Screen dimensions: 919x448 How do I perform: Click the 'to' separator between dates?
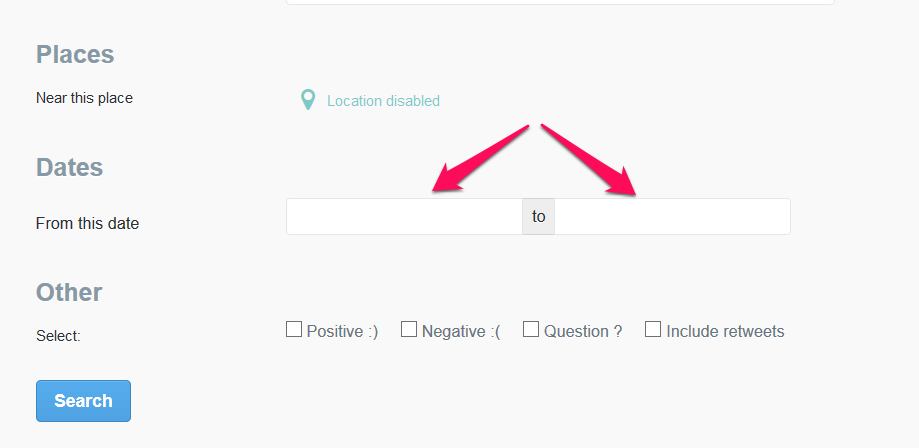click(539, 216)
